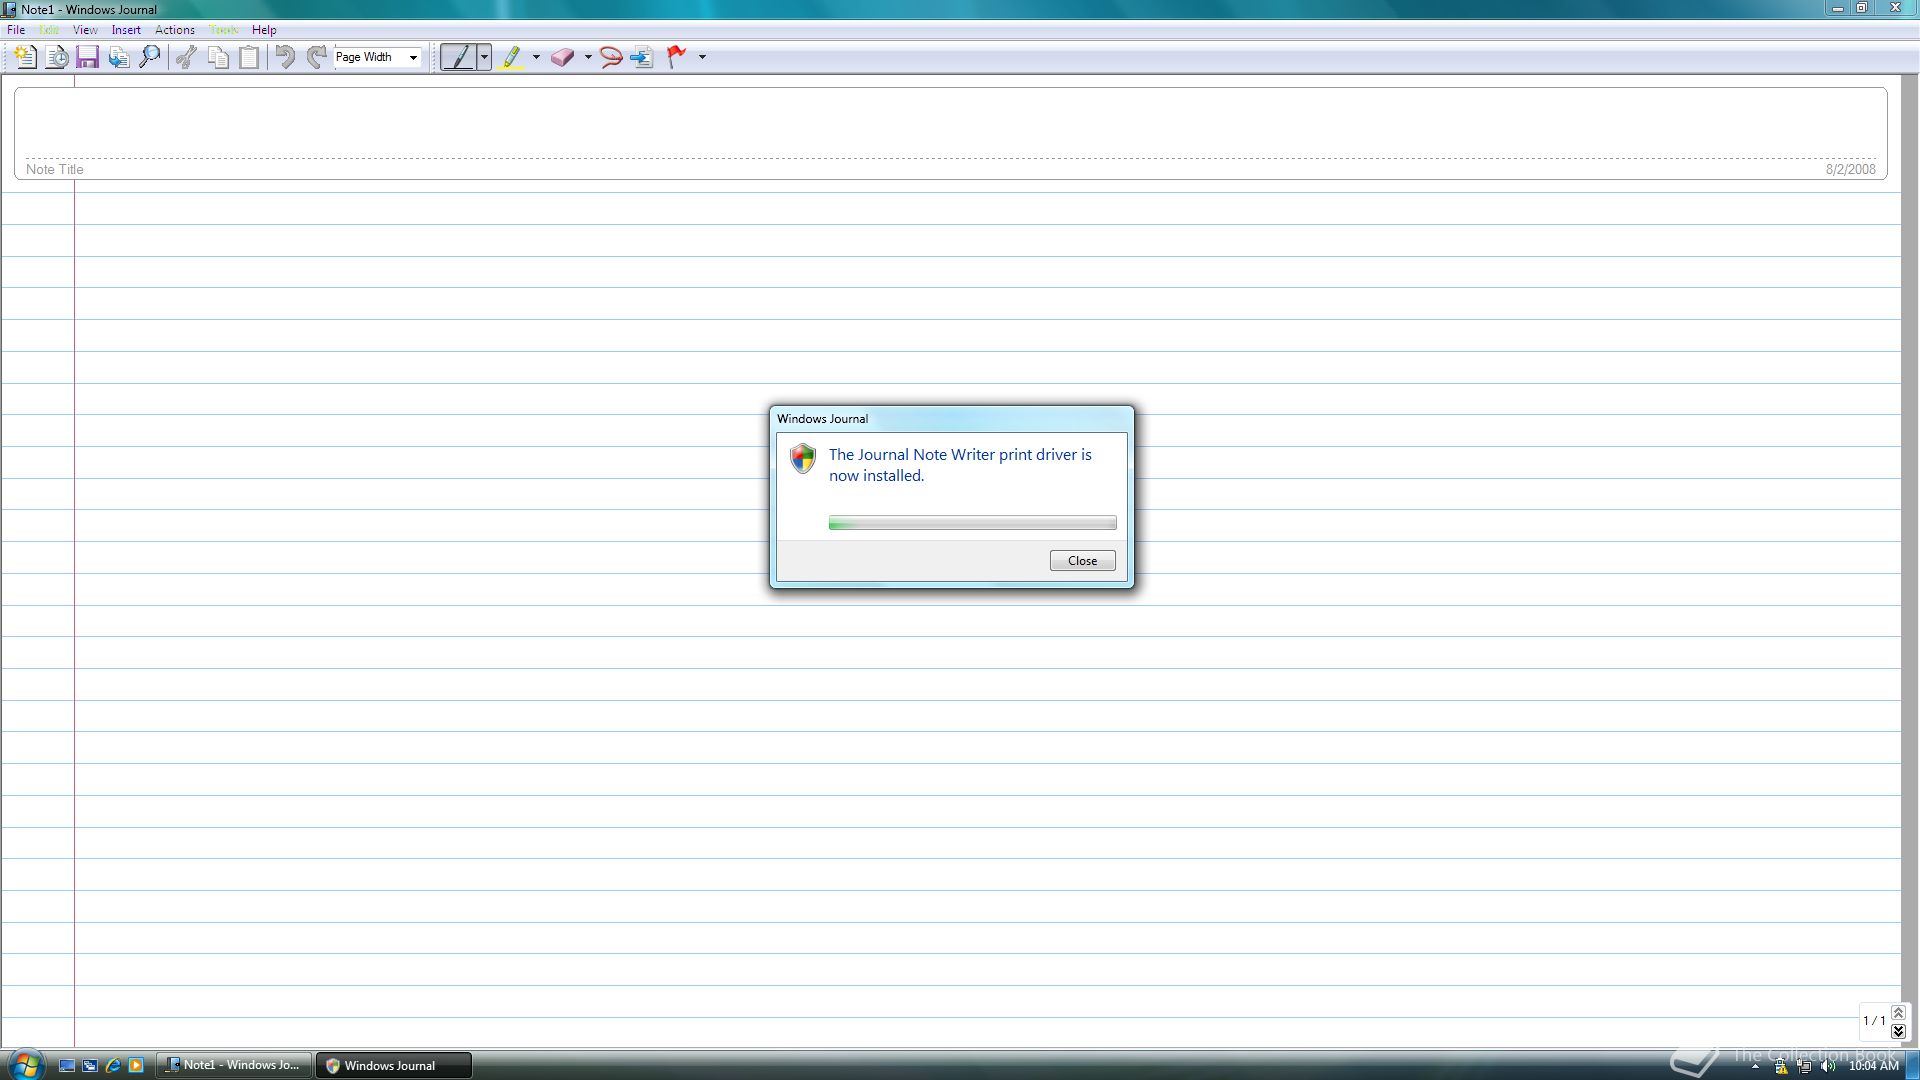Click the dialog message about print driver
Image resolution: width=1920 pixels, height=1080 pixels.
pos(960,465)
